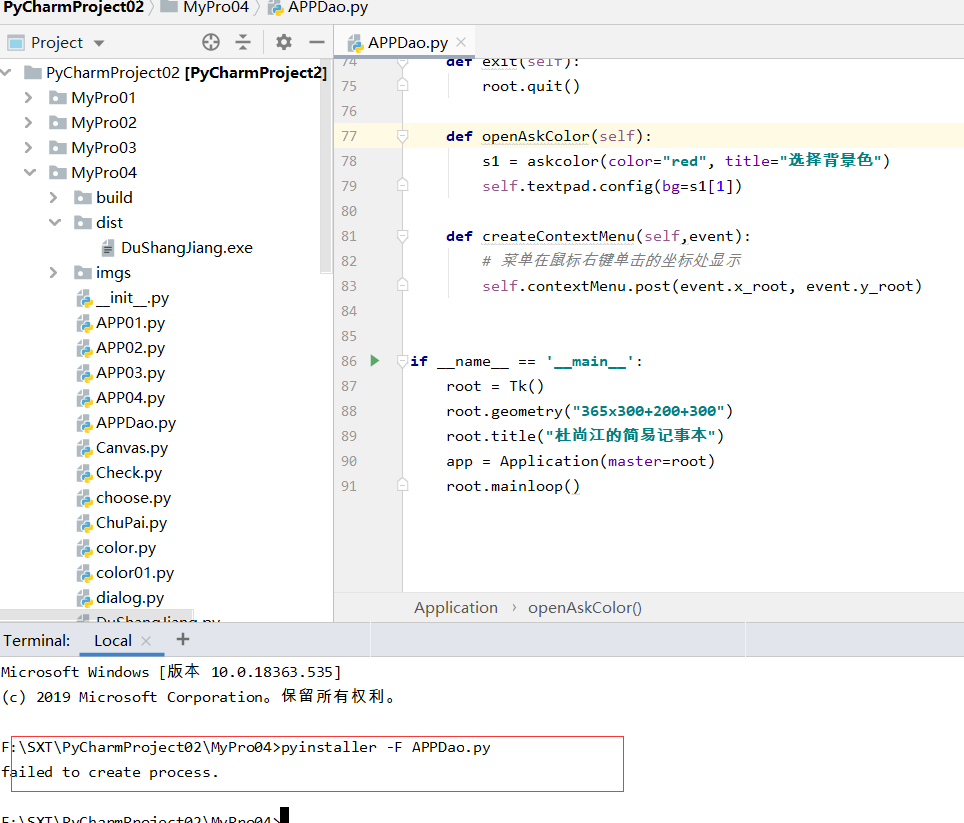Select Check.py in project tree
The image size is (964, 823).
point(128,473)
